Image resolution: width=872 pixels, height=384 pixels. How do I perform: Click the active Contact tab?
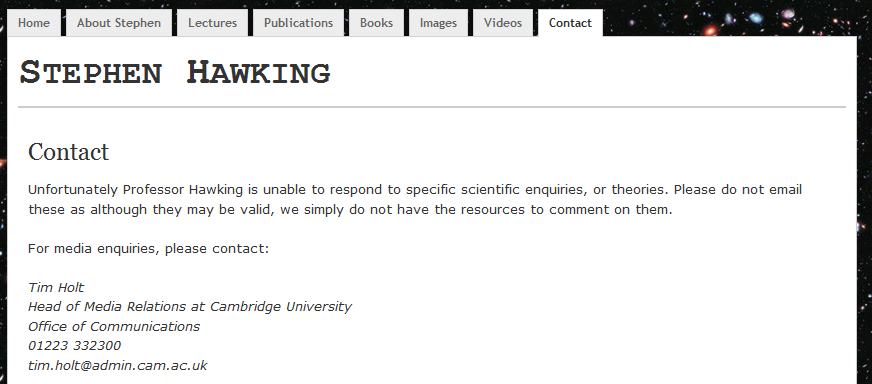(x=570, y=23)
